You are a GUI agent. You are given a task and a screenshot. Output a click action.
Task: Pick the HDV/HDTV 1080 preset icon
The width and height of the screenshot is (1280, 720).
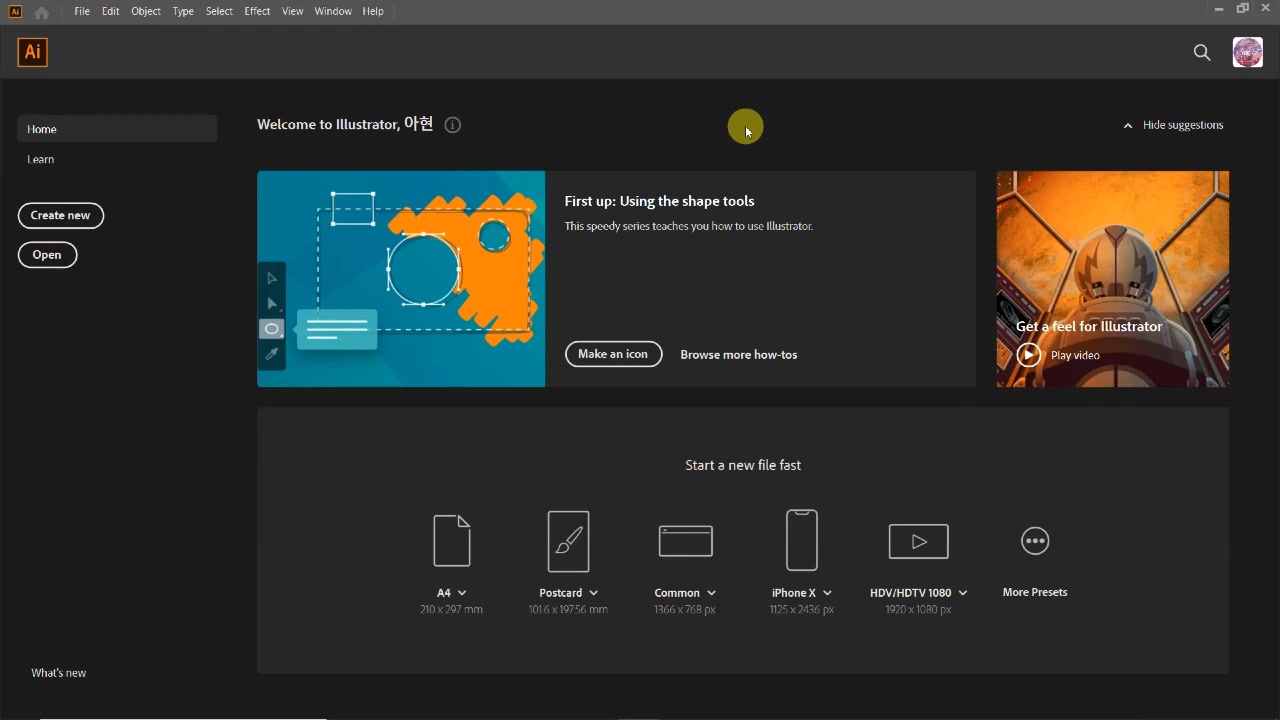[x=918, y=541]
